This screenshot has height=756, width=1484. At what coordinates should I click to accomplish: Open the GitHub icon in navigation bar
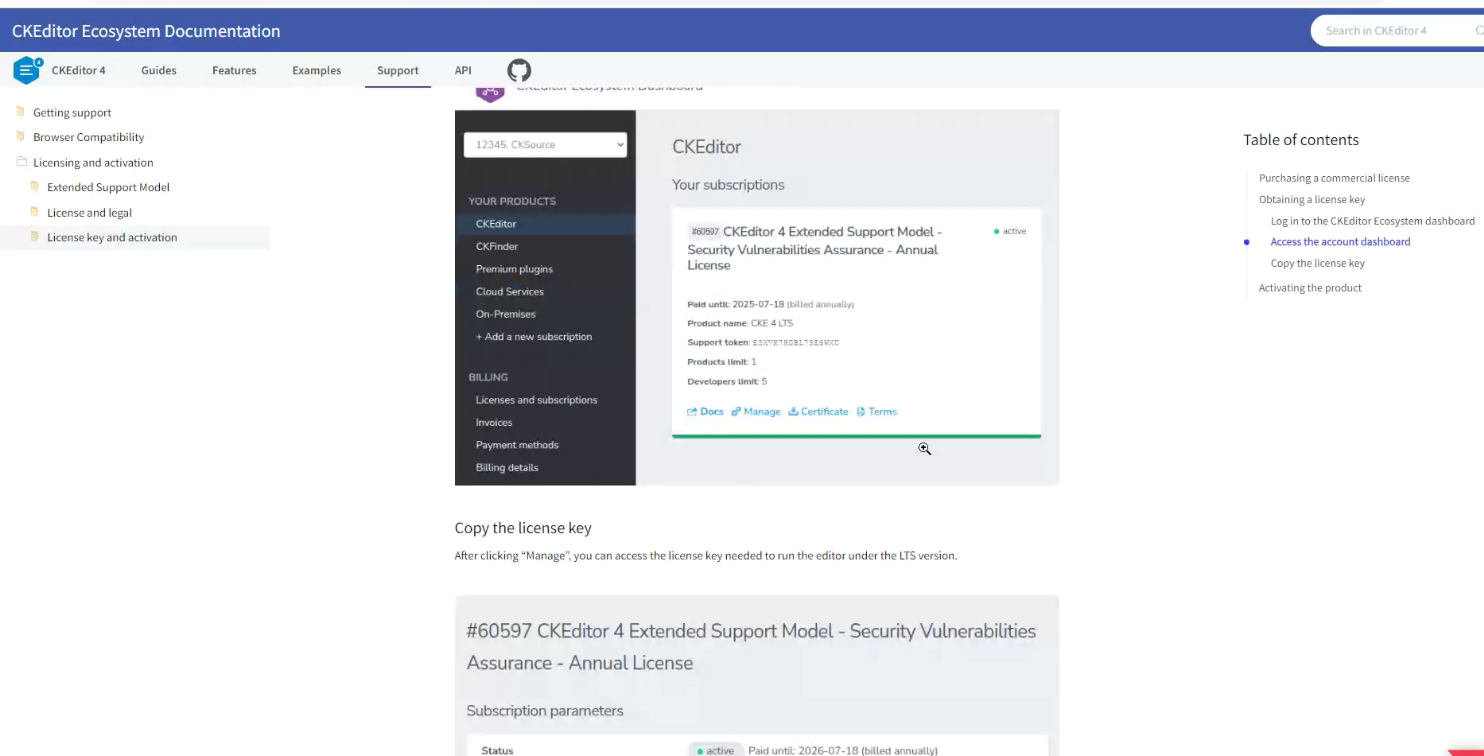click(x=519, y=70)
